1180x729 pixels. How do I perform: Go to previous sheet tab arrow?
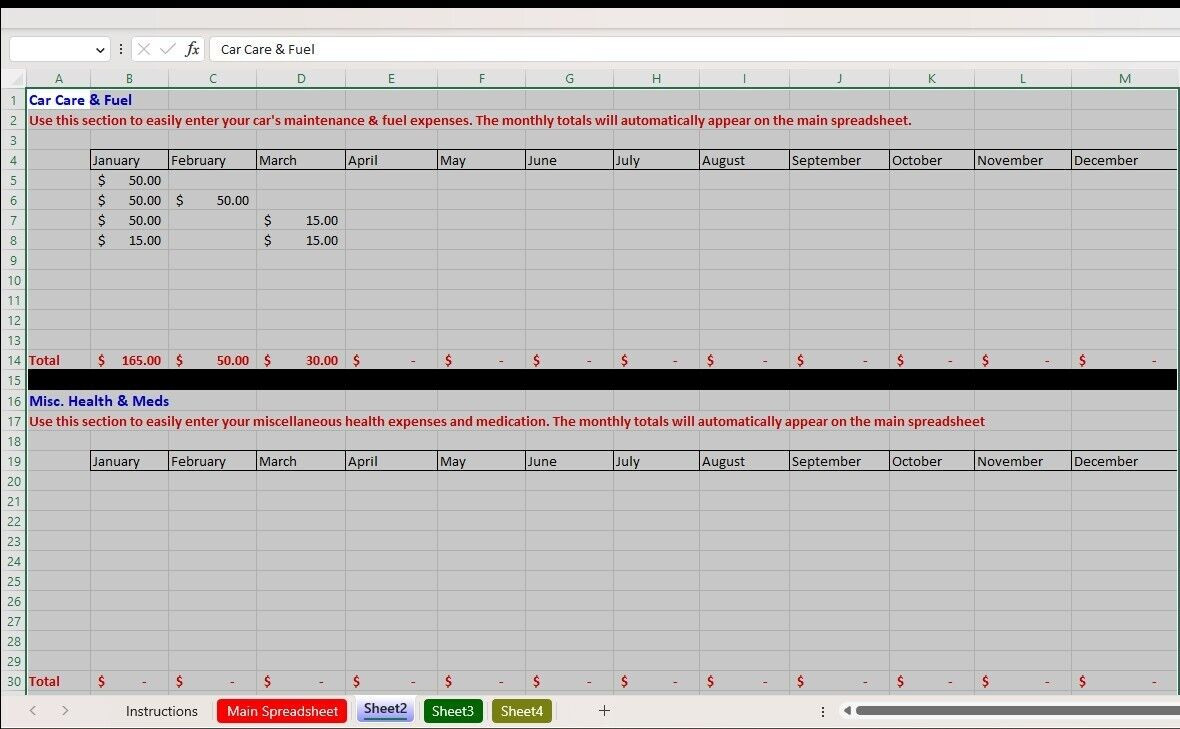tap(32, 710)
